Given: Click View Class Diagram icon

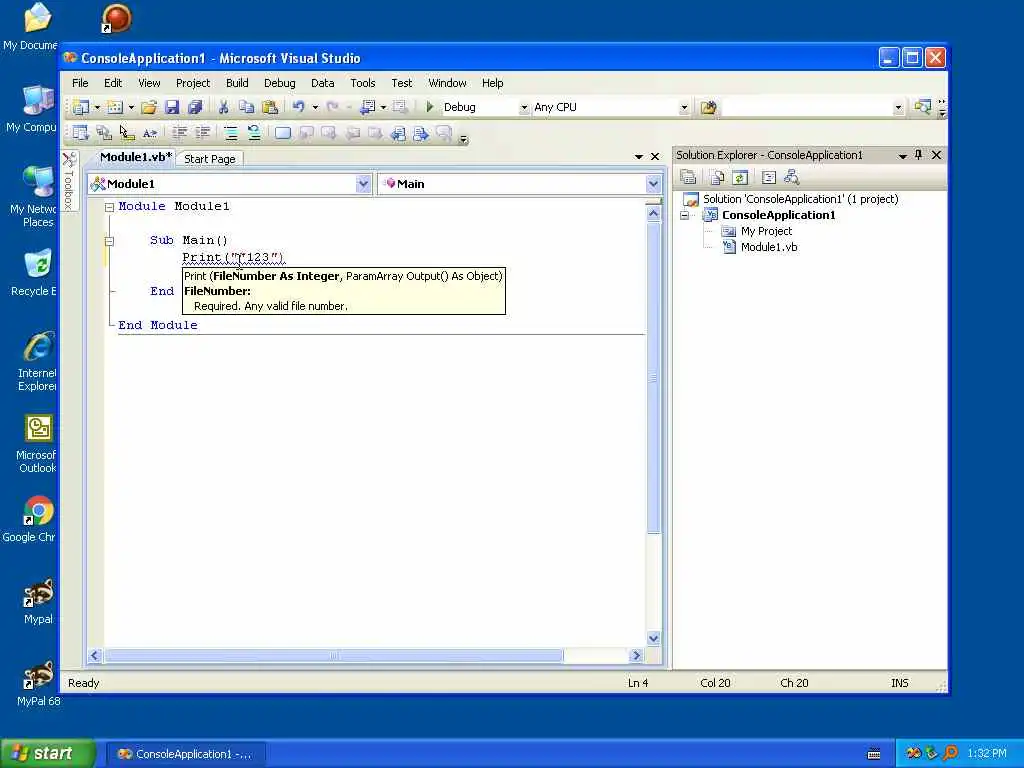Looking at the screenshot, I should (792, 177).
